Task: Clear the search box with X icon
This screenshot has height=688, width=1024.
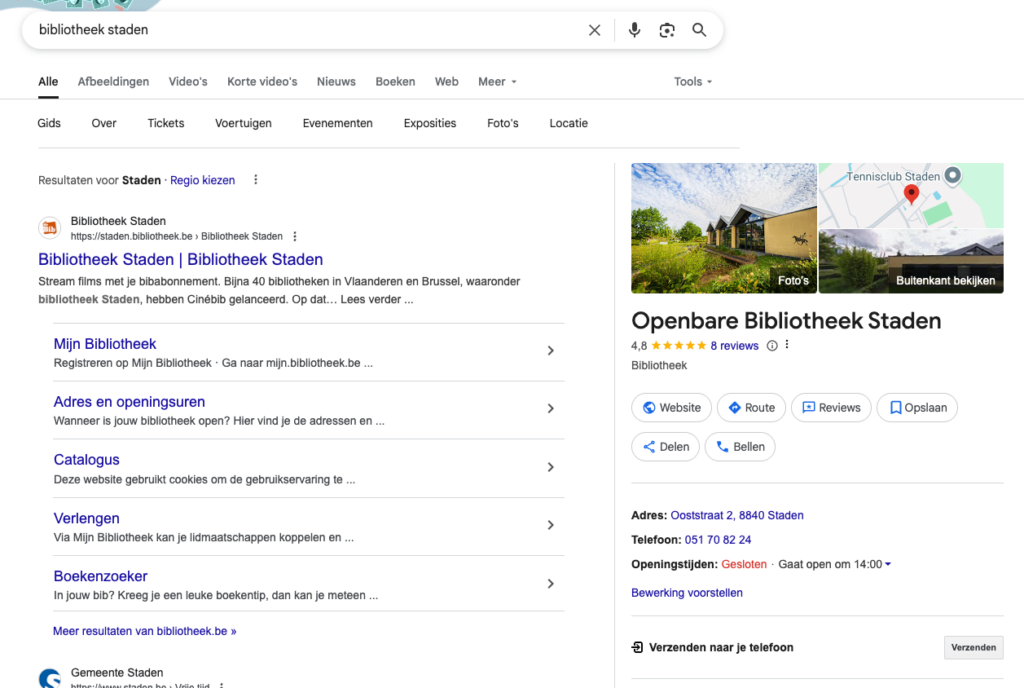Action: [x=594, y=30]
